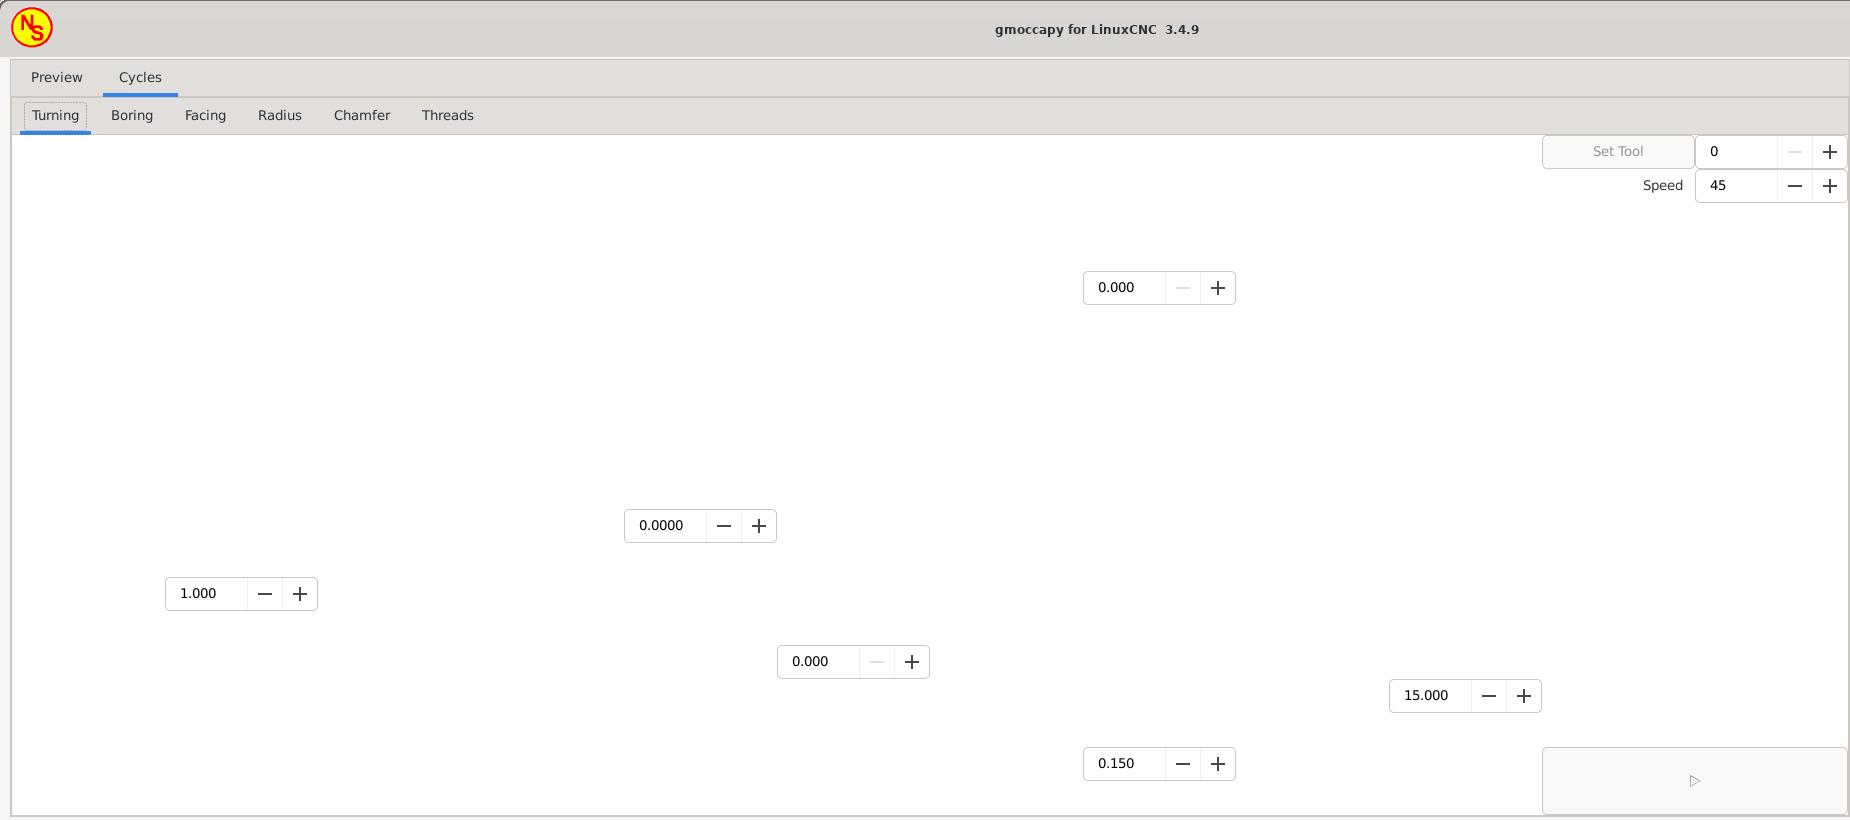Click the NS logo icon in title bar
The width and height of the screenshot is (1850, 820).
pos(32,28)
